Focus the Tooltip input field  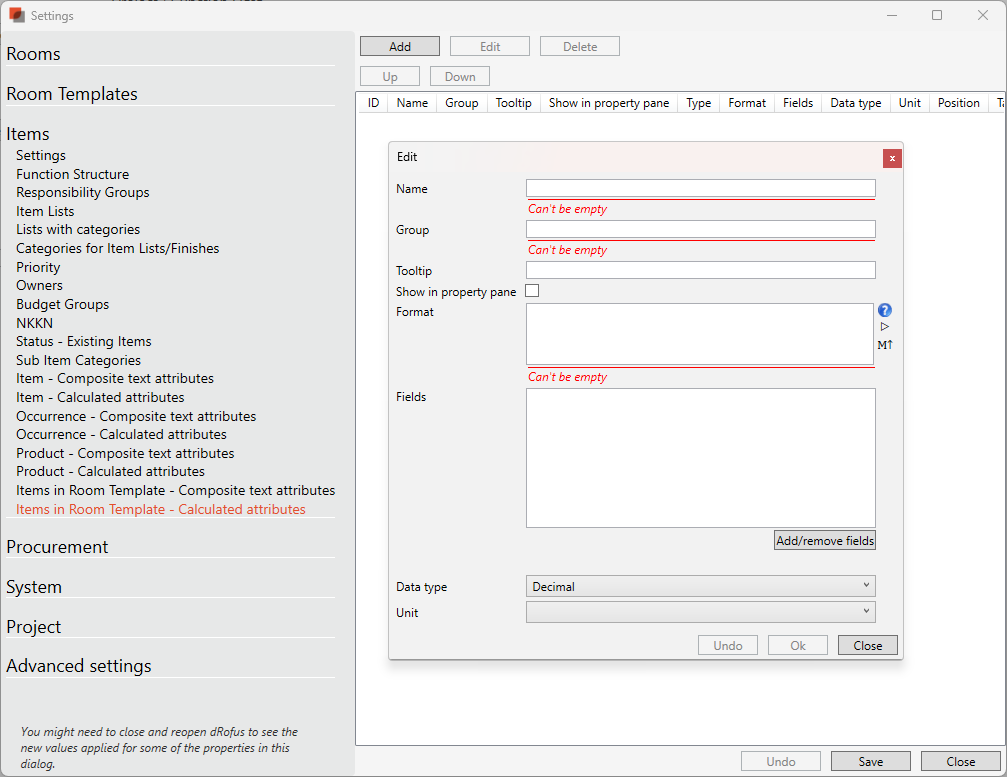coord(700,270)
